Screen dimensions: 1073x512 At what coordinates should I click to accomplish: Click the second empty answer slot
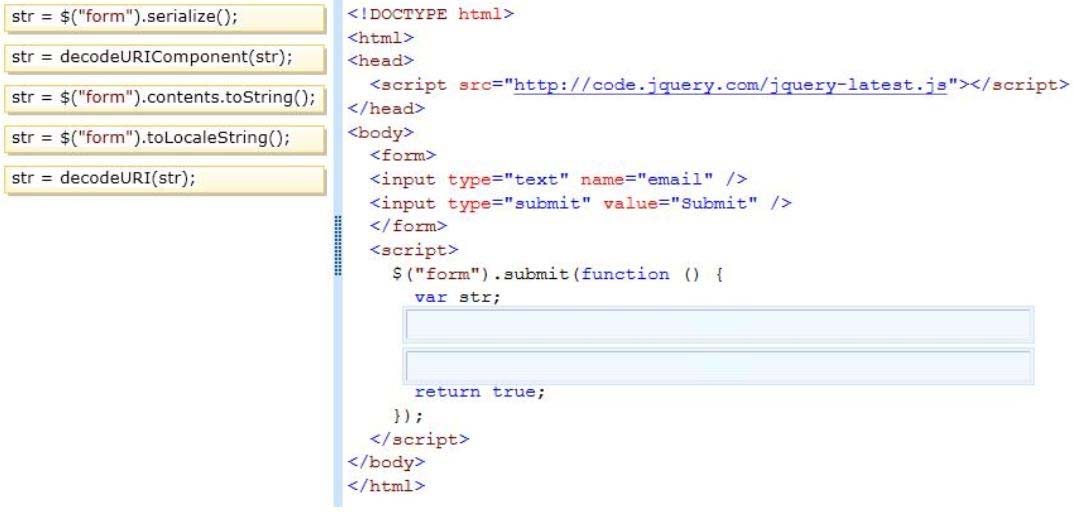coord(718,366)
